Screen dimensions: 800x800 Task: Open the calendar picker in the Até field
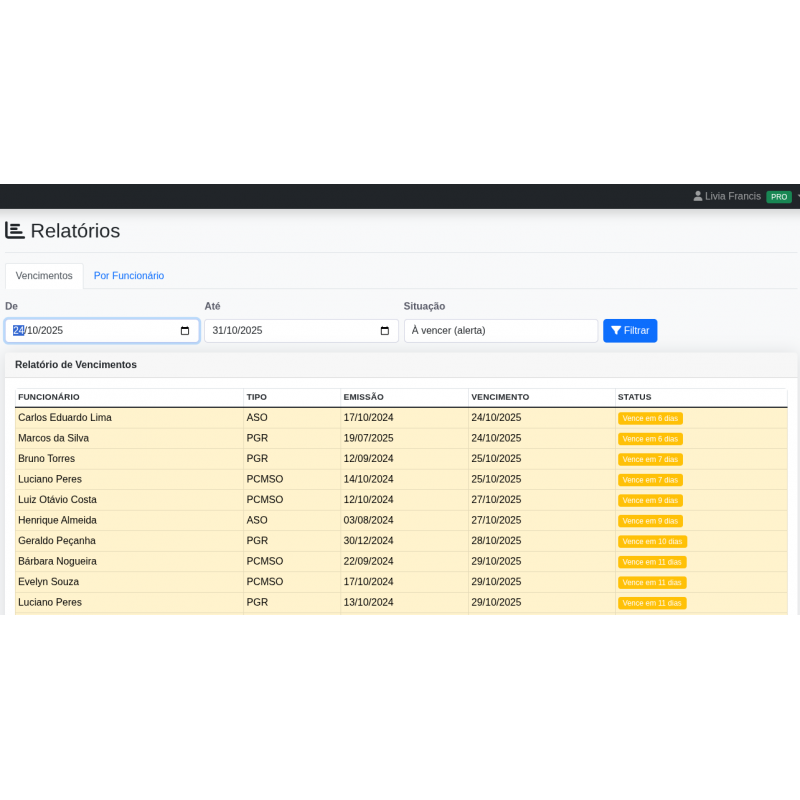[x=385, y=331]
